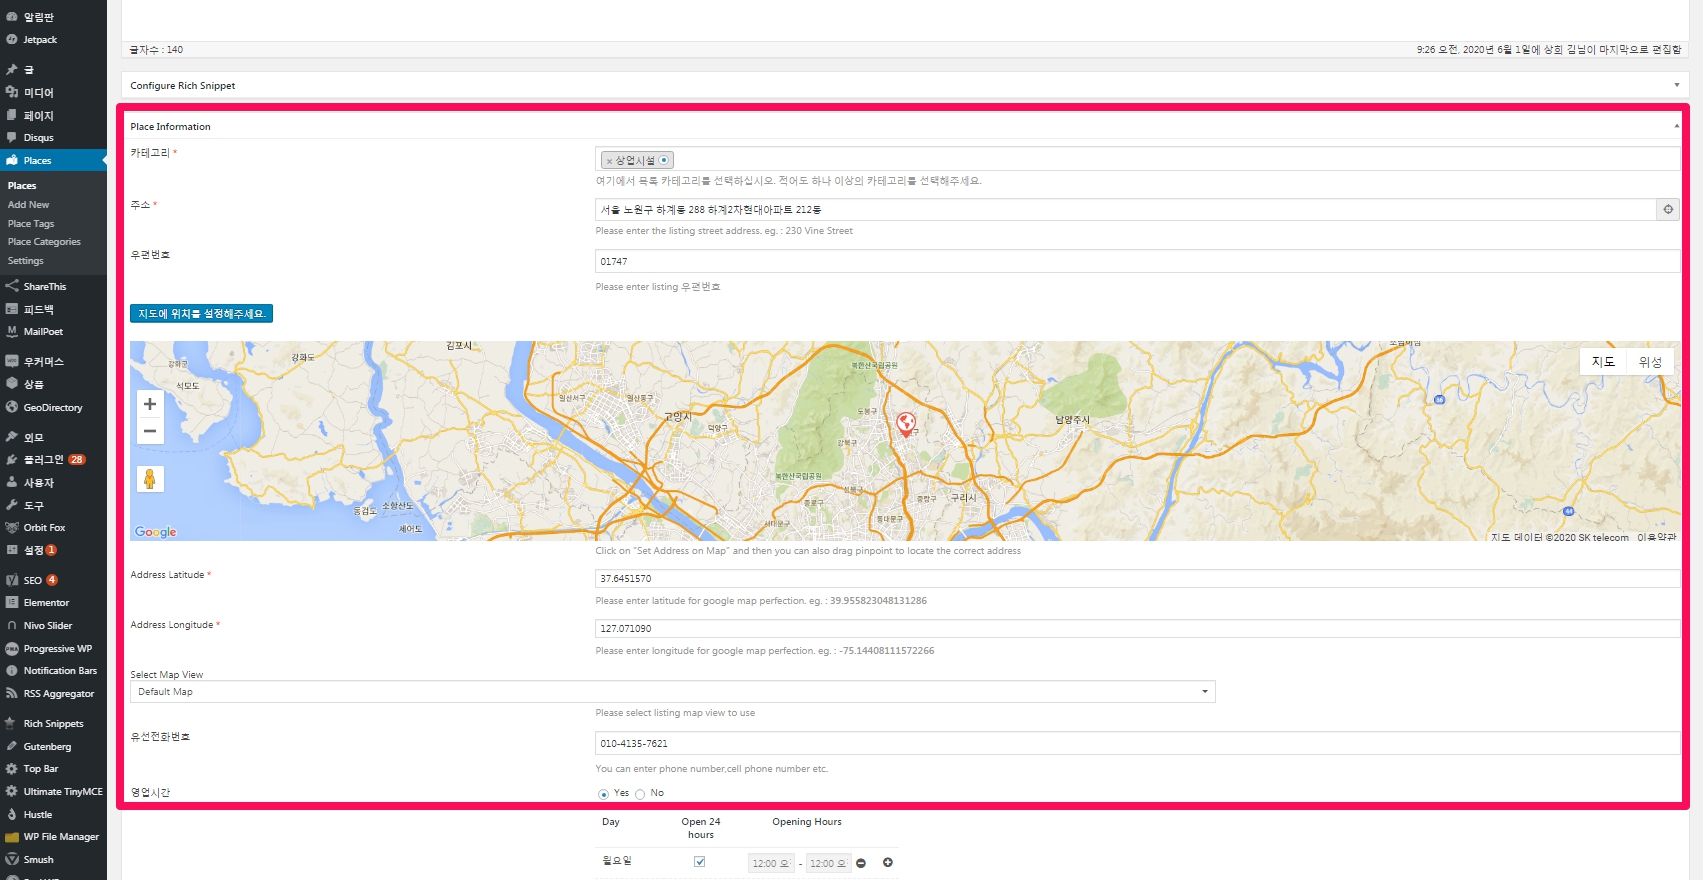Open GeoDirectory in the sidebar
1703x880 pixels.
(x=53, y=407)
